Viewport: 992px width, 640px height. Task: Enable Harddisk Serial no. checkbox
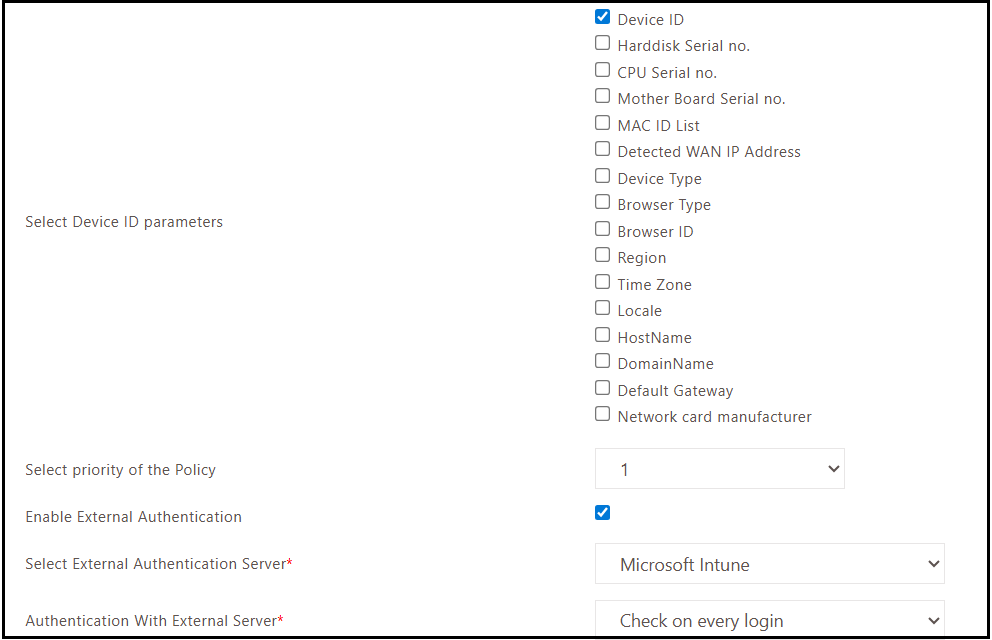coord(602,43)
